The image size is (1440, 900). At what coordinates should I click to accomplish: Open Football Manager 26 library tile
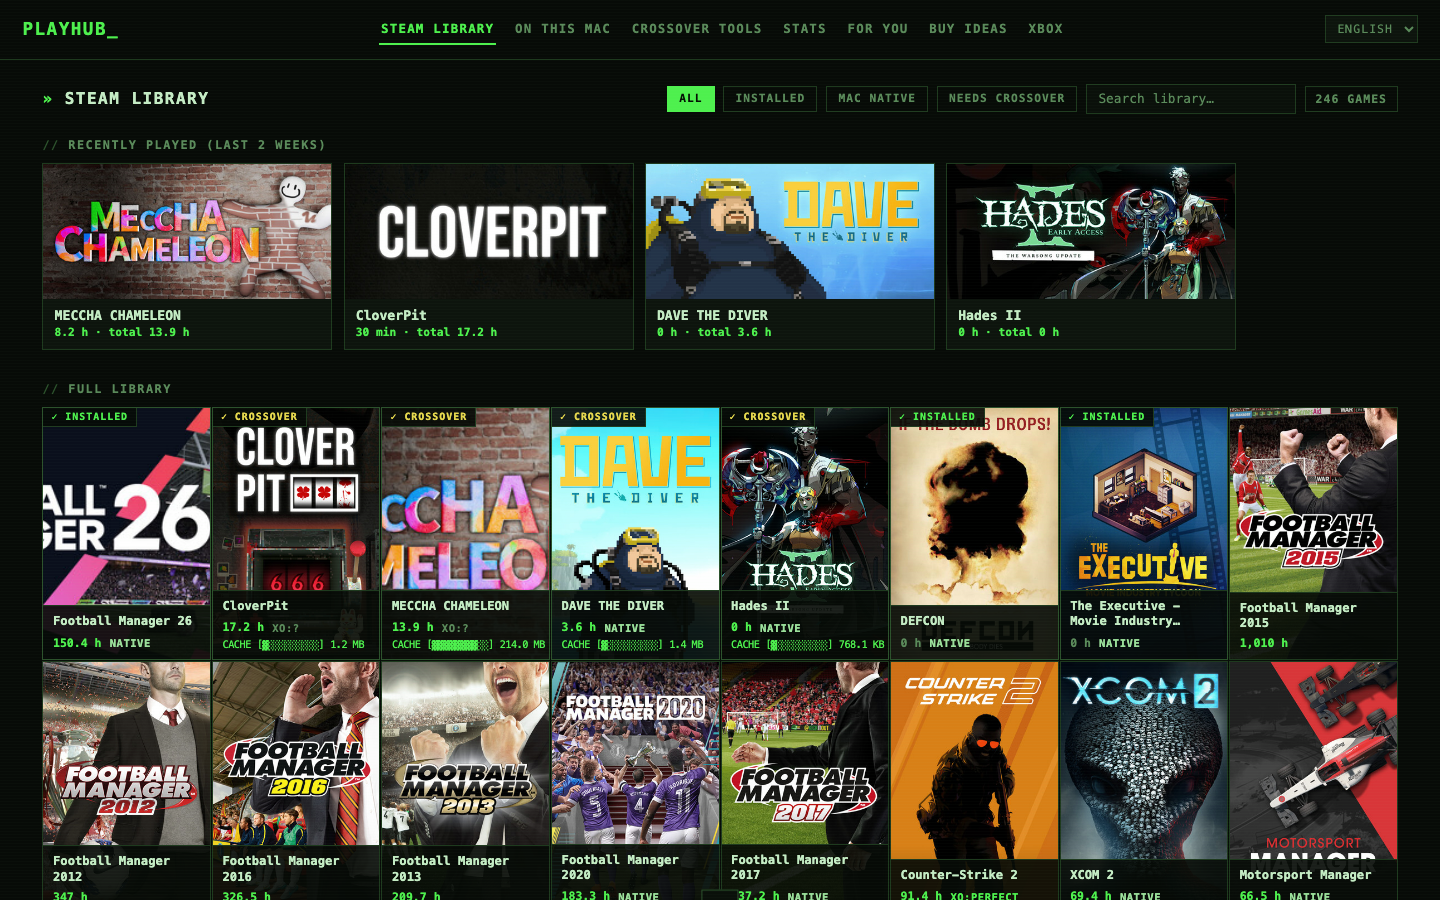click(127, 533)
